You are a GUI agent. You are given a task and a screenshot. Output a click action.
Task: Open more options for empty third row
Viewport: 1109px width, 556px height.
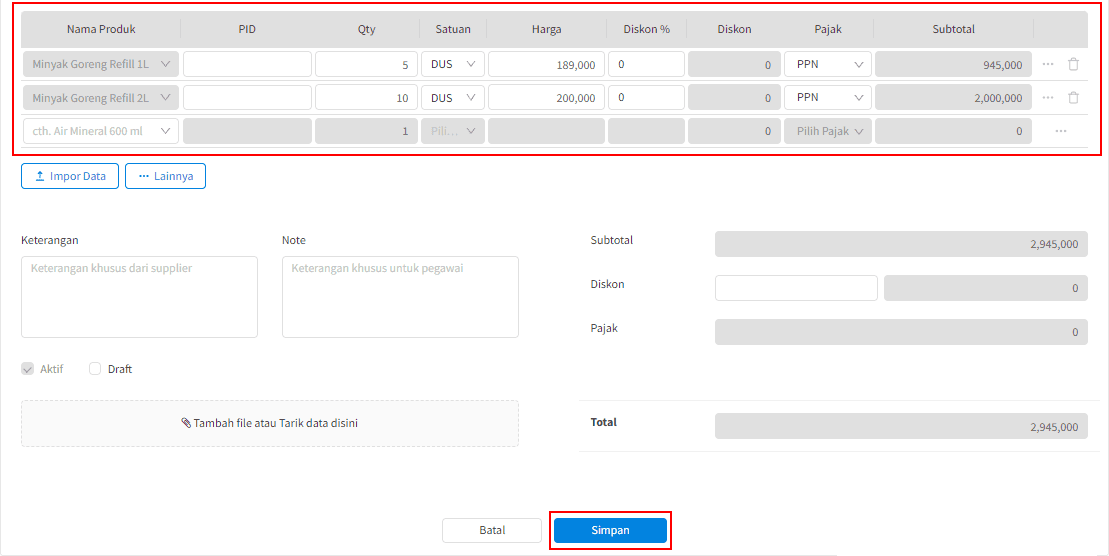[1060, 131]
